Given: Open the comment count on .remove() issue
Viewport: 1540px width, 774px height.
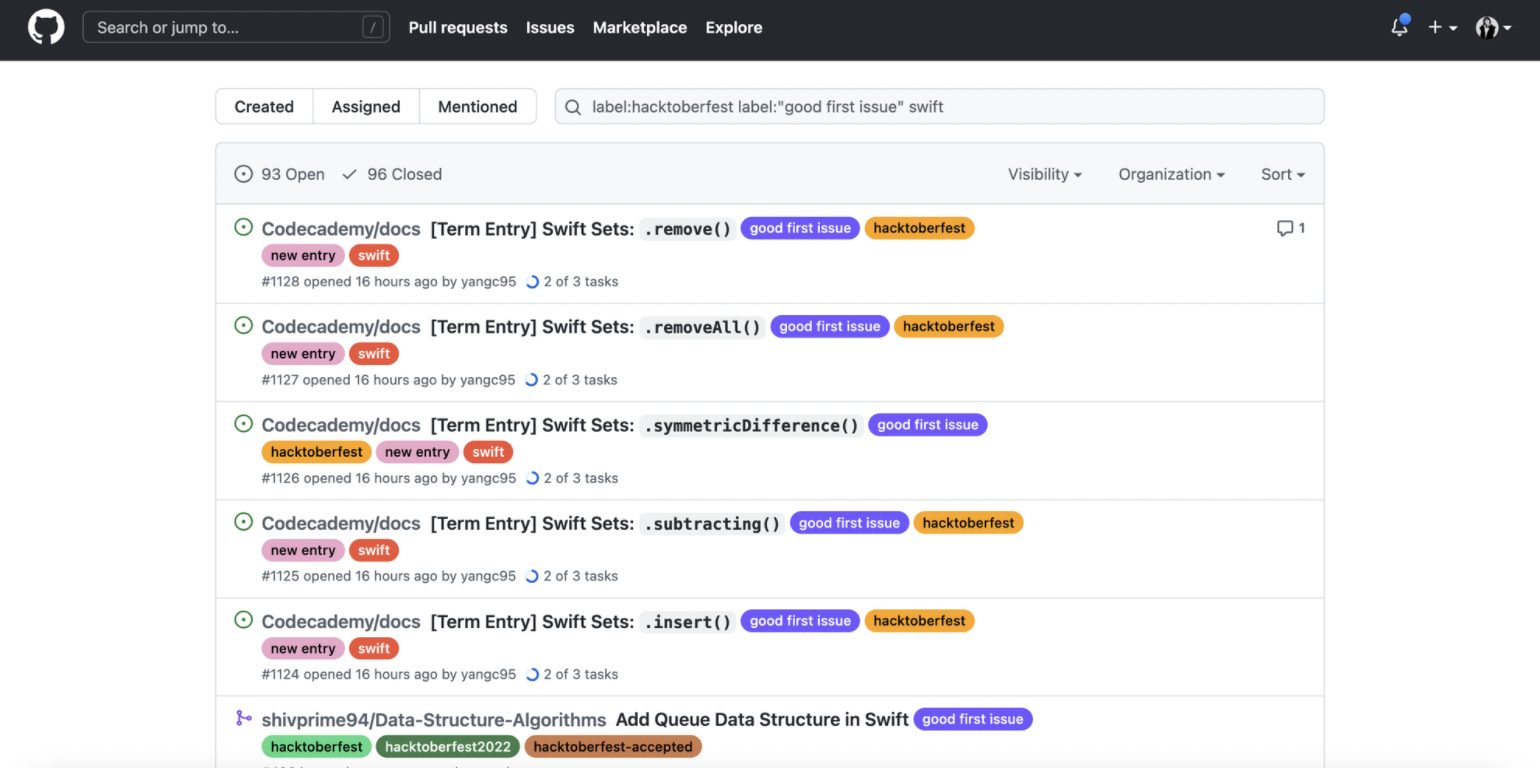Looking at the screenshot, I should point(1291,228).
